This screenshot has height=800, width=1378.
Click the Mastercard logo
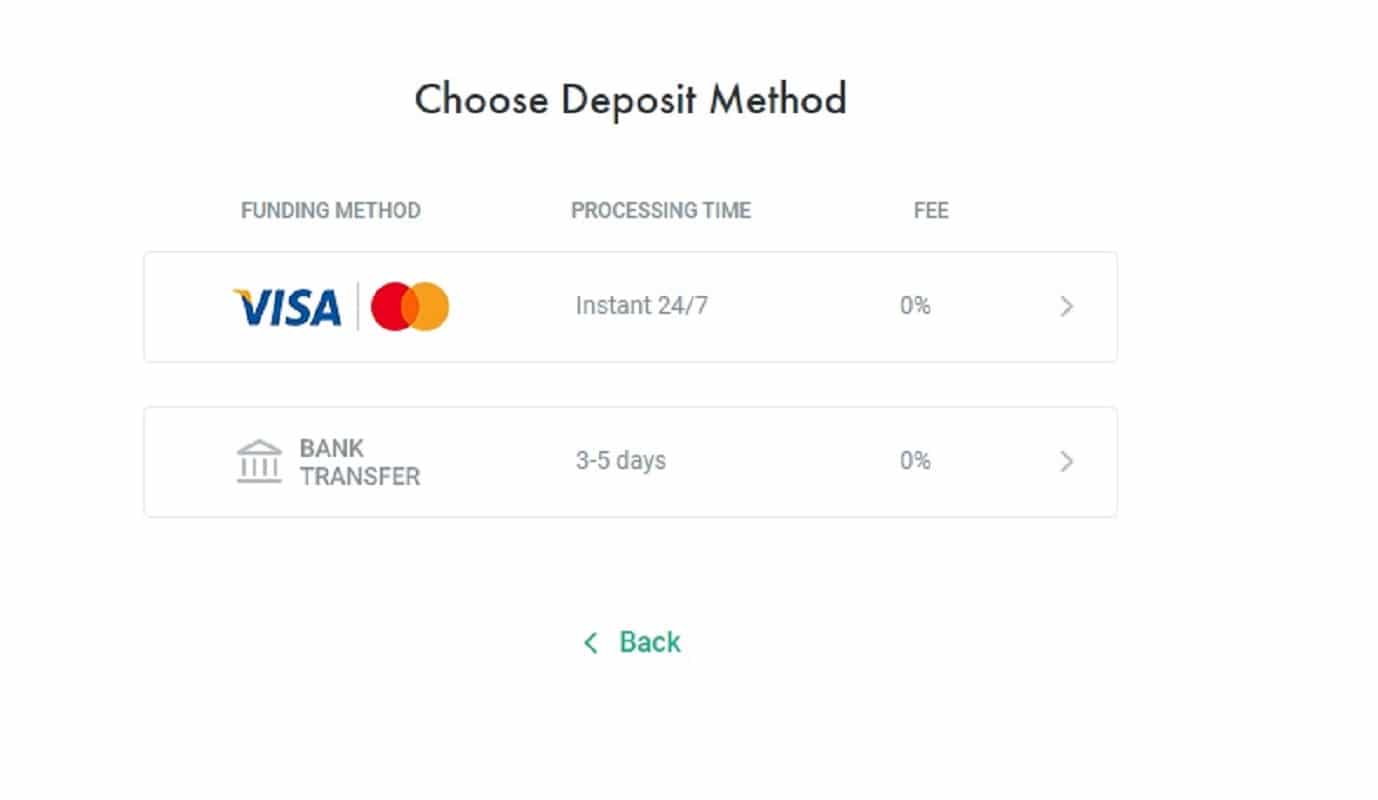pyautogui.click(x=410, y=307)
